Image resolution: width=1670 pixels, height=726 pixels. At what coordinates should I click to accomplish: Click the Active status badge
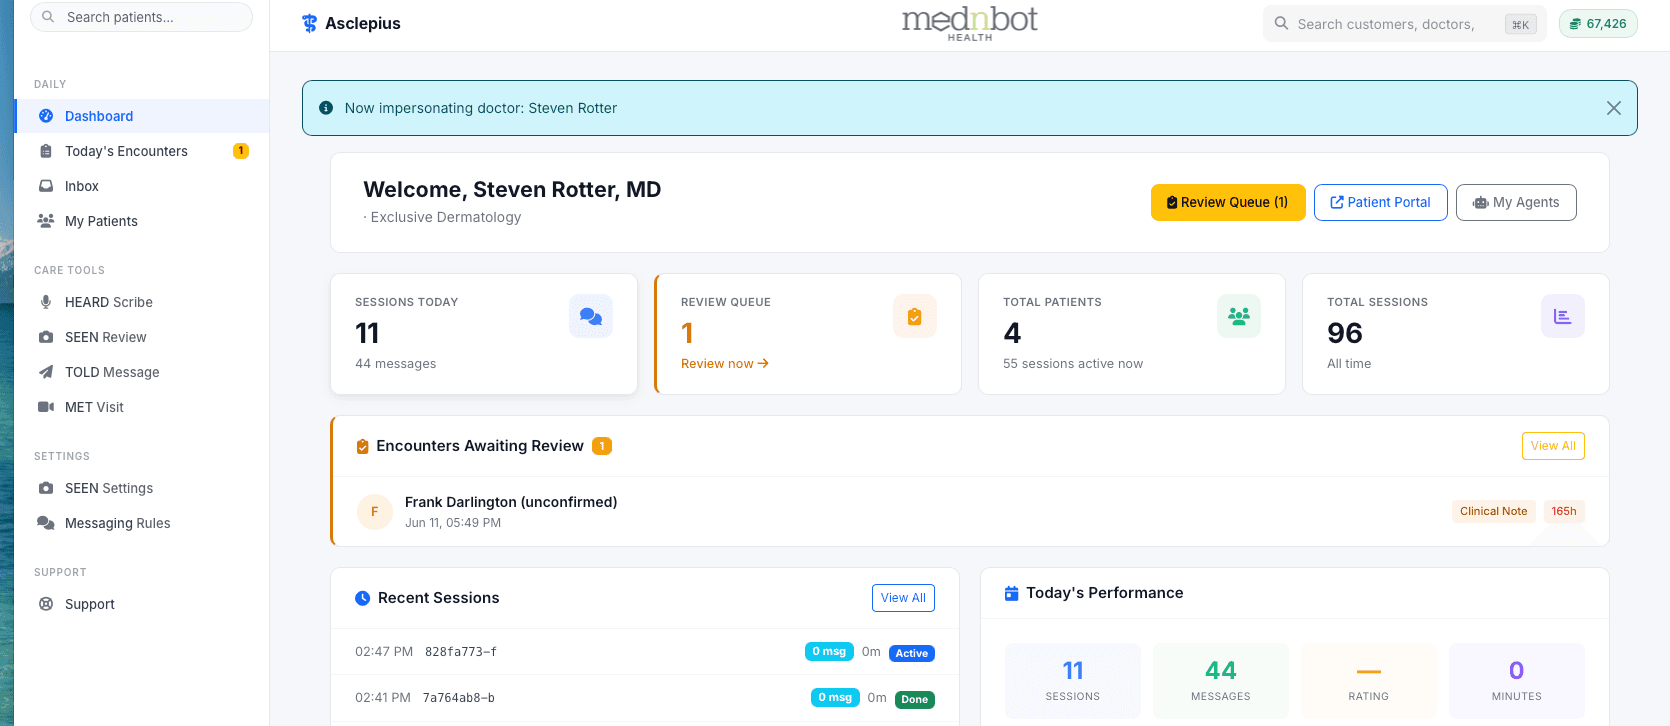pos(911,653)
